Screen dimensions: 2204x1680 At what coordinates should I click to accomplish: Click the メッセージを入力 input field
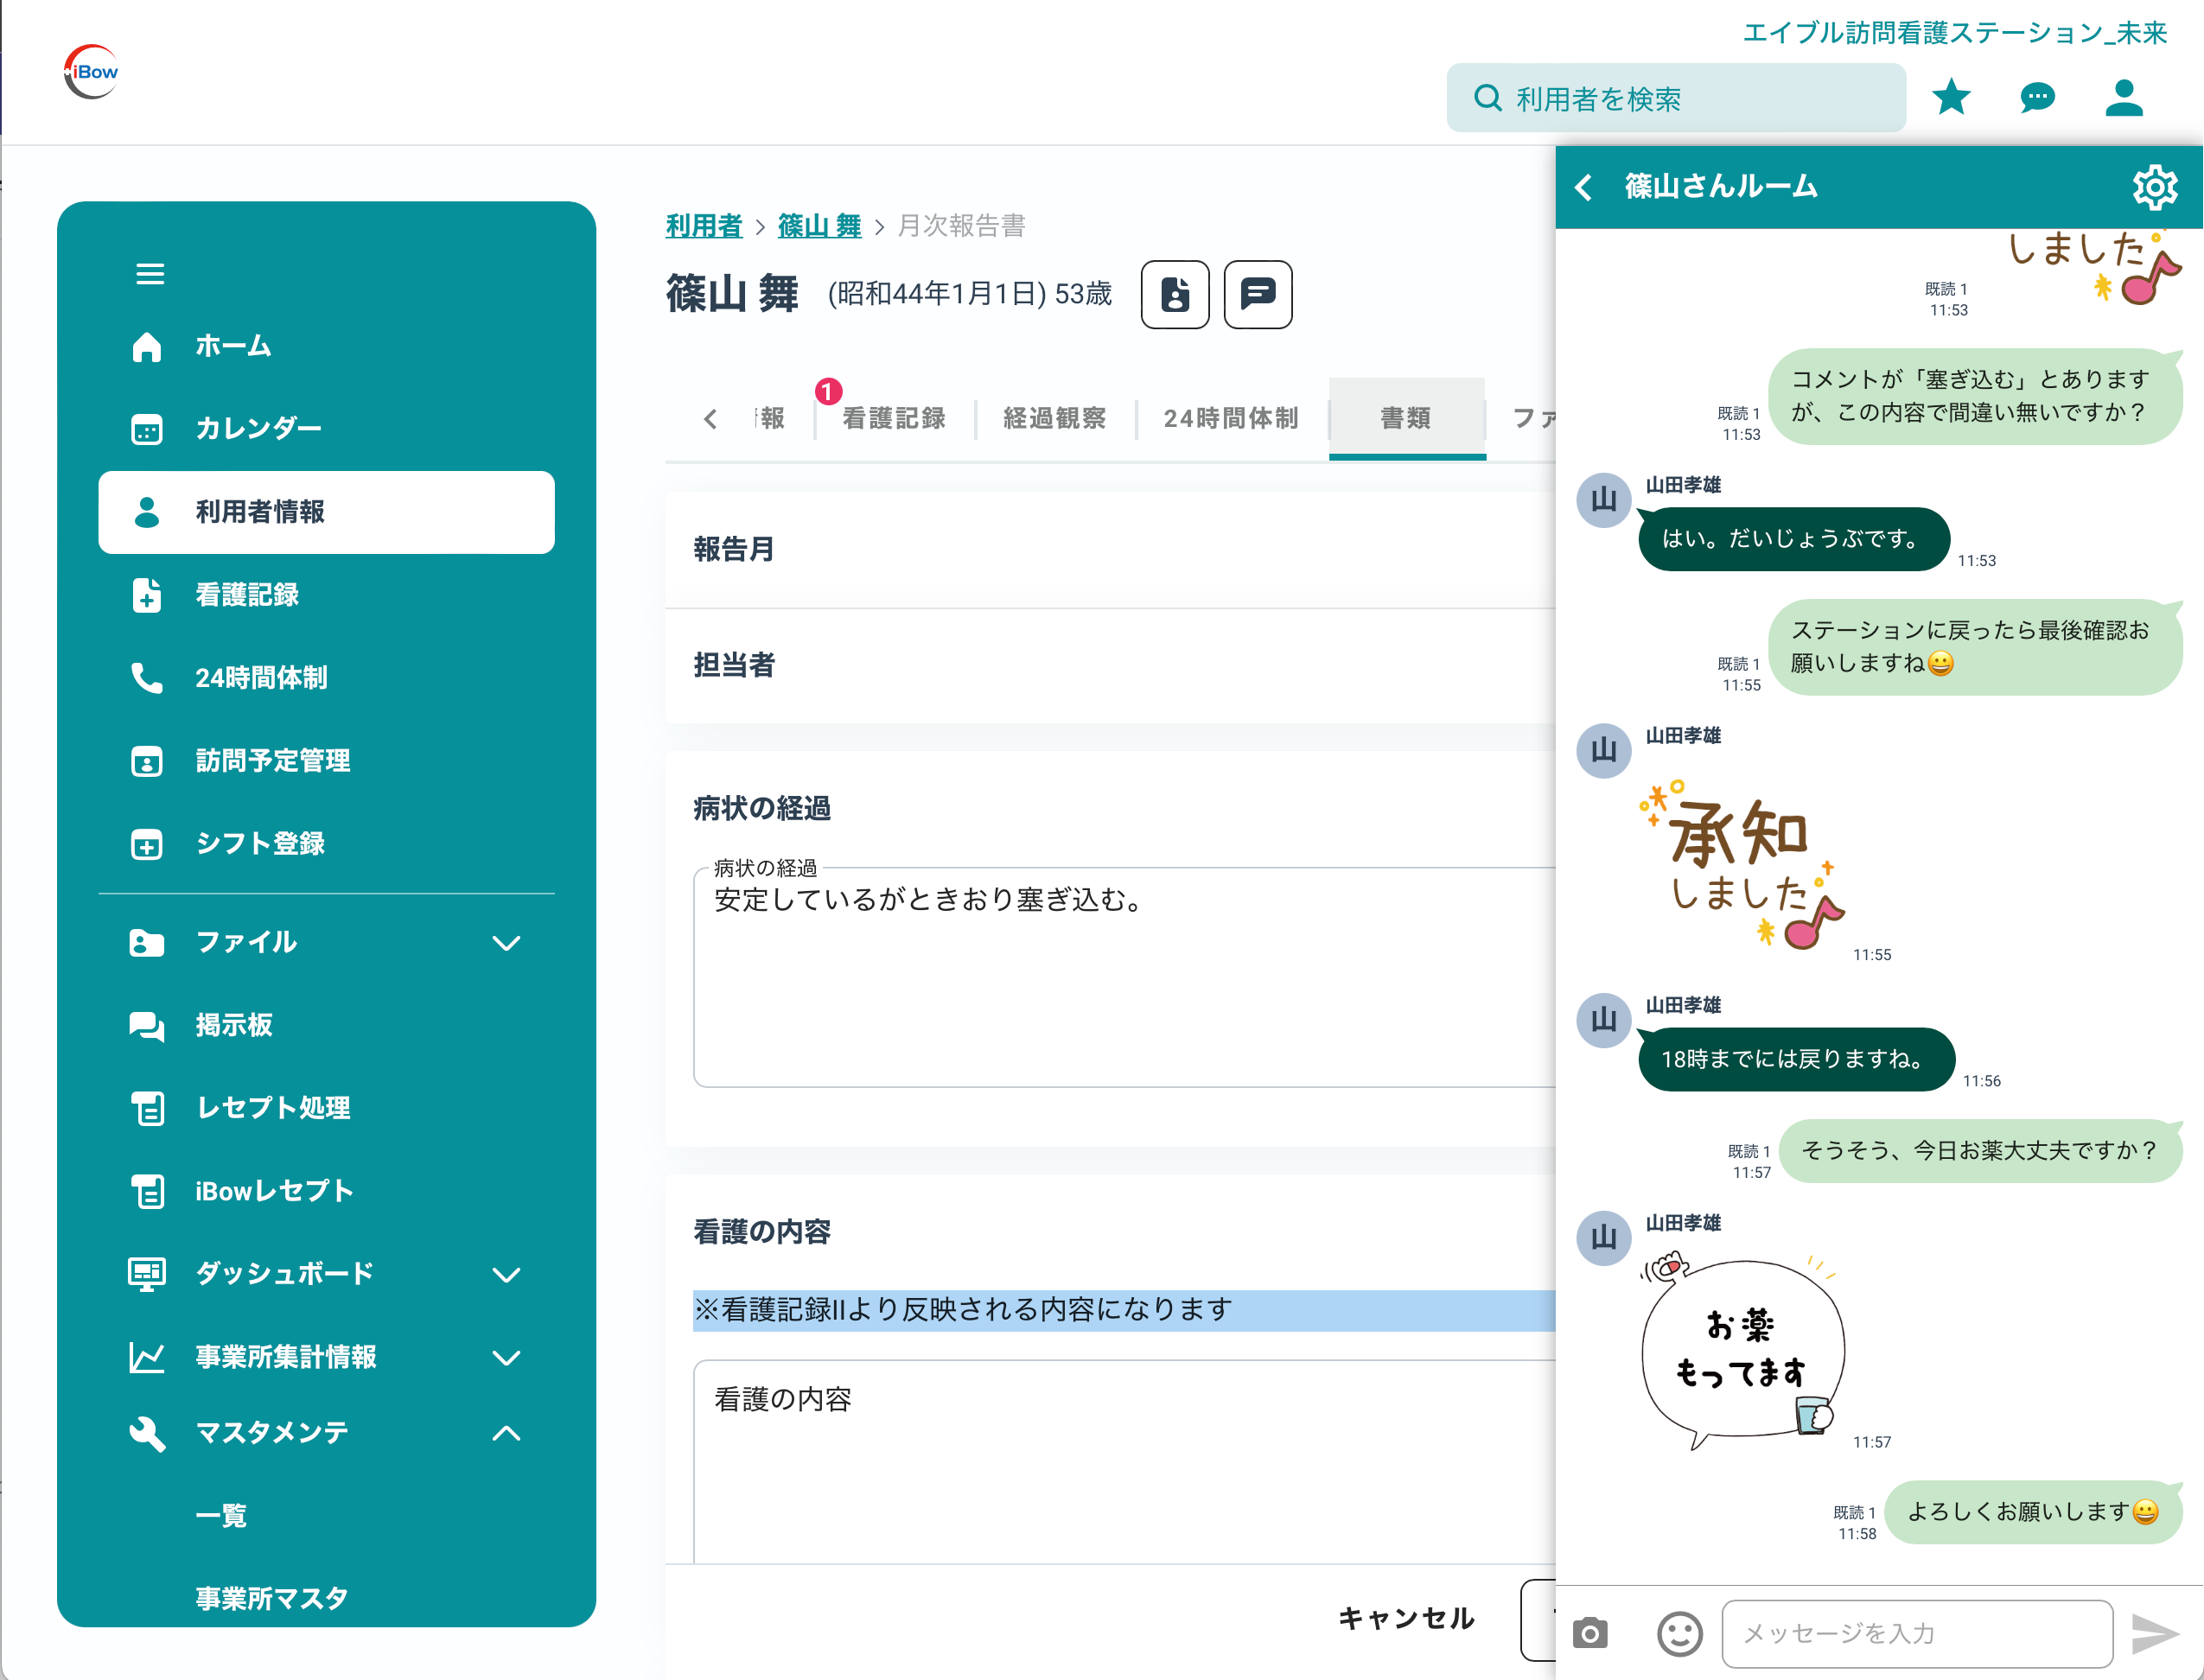1915,1633
